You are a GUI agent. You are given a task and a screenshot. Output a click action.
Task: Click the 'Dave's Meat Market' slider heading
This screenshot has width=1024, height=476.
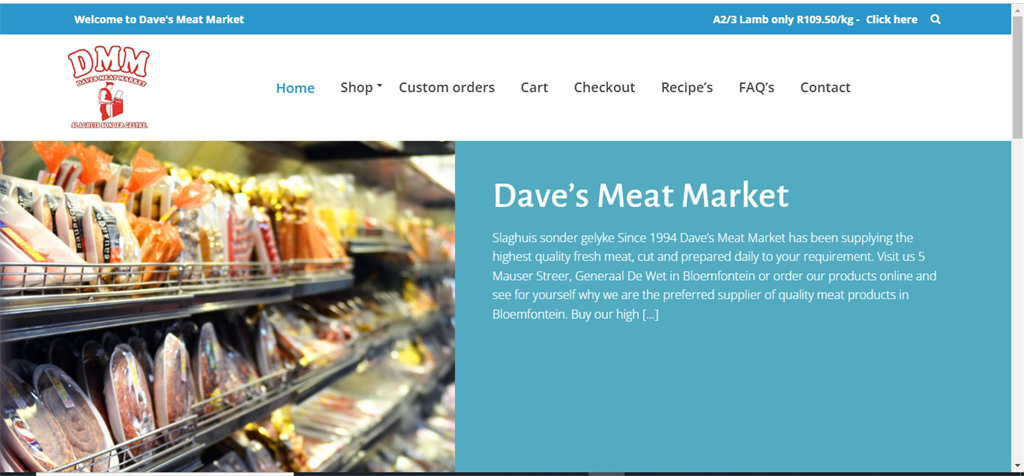pos(641,195)
